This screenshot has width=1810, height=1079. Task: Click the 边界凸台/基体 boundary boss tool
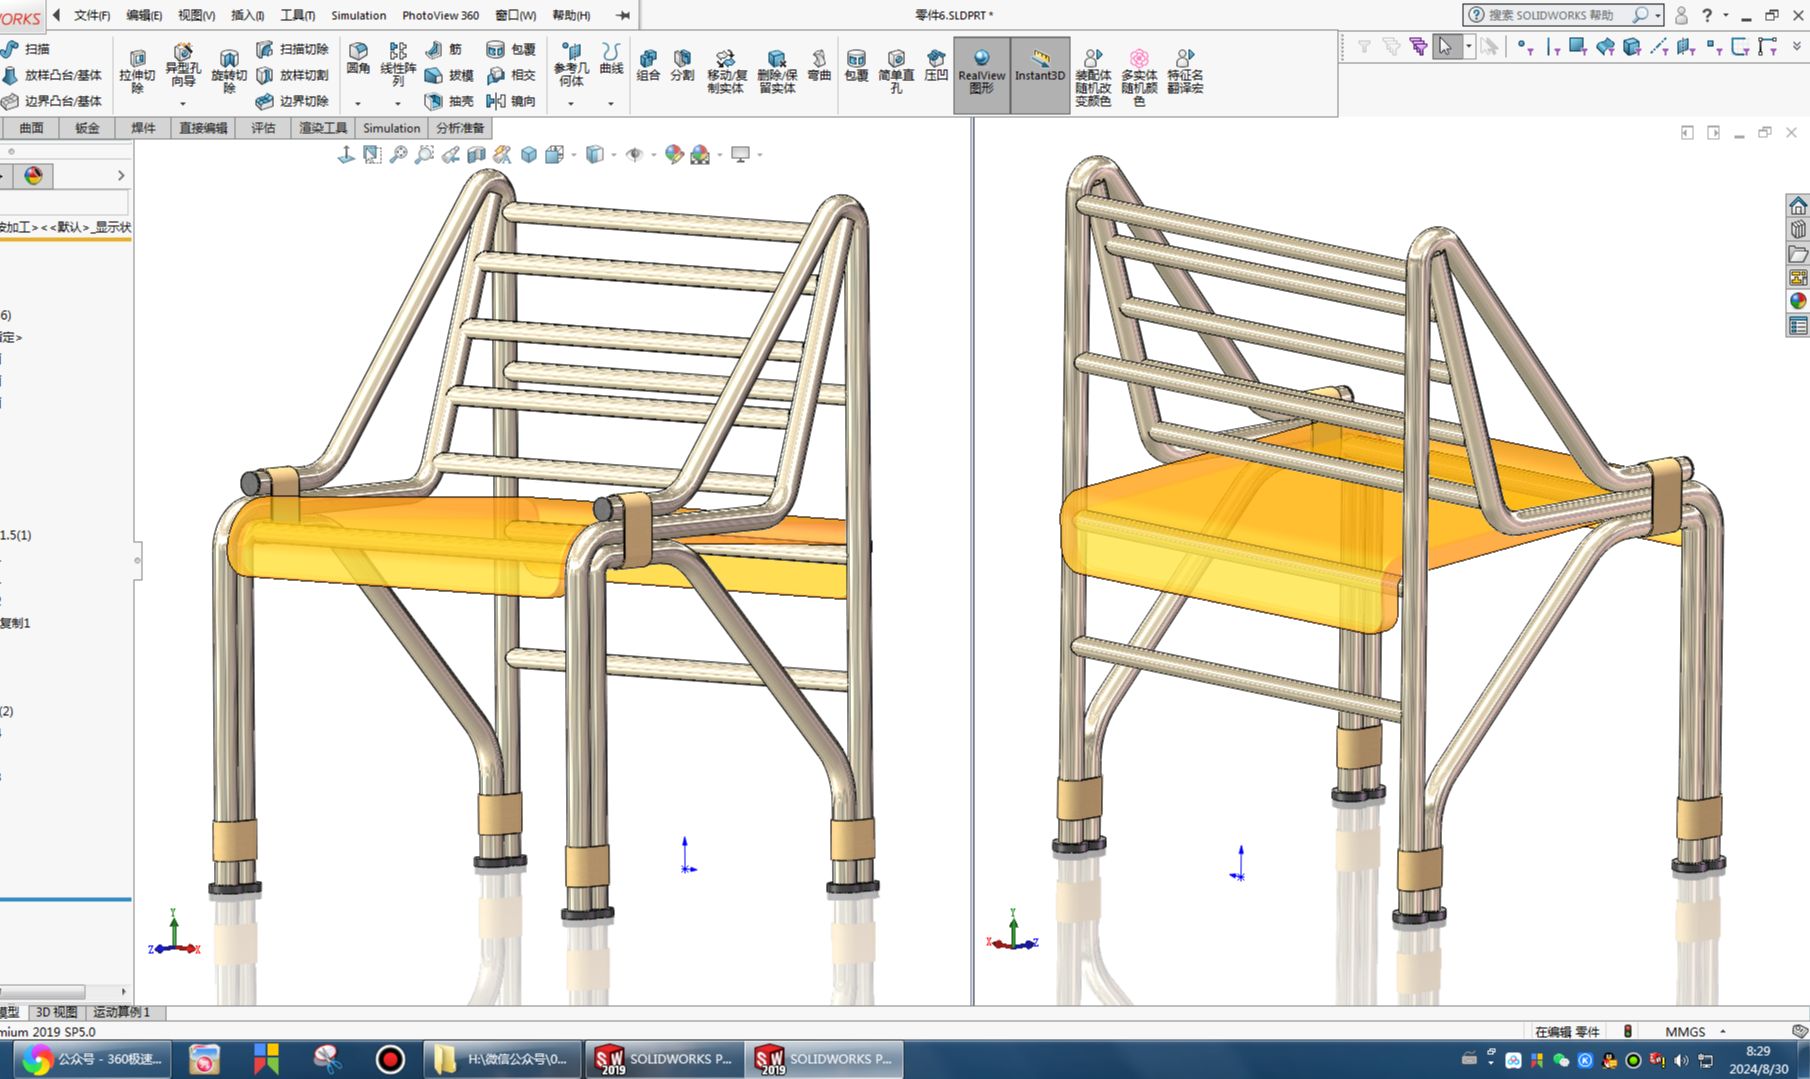coord(52,101)
